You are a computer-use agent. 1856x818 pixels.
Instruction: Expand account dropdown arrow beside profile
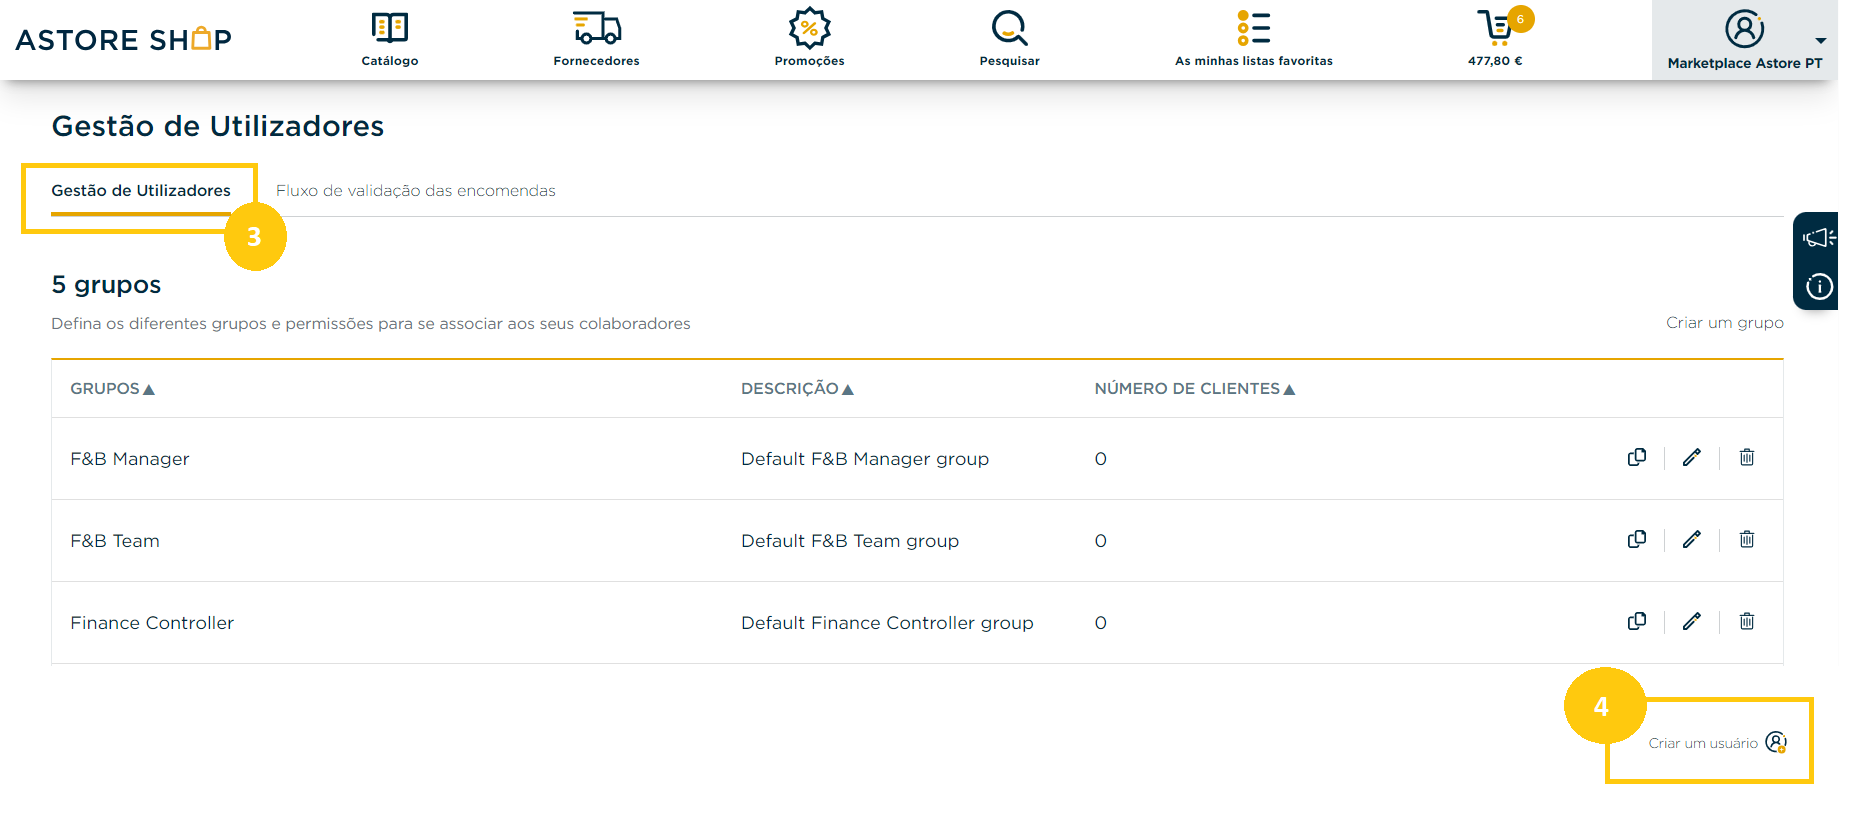(1821, 41)
